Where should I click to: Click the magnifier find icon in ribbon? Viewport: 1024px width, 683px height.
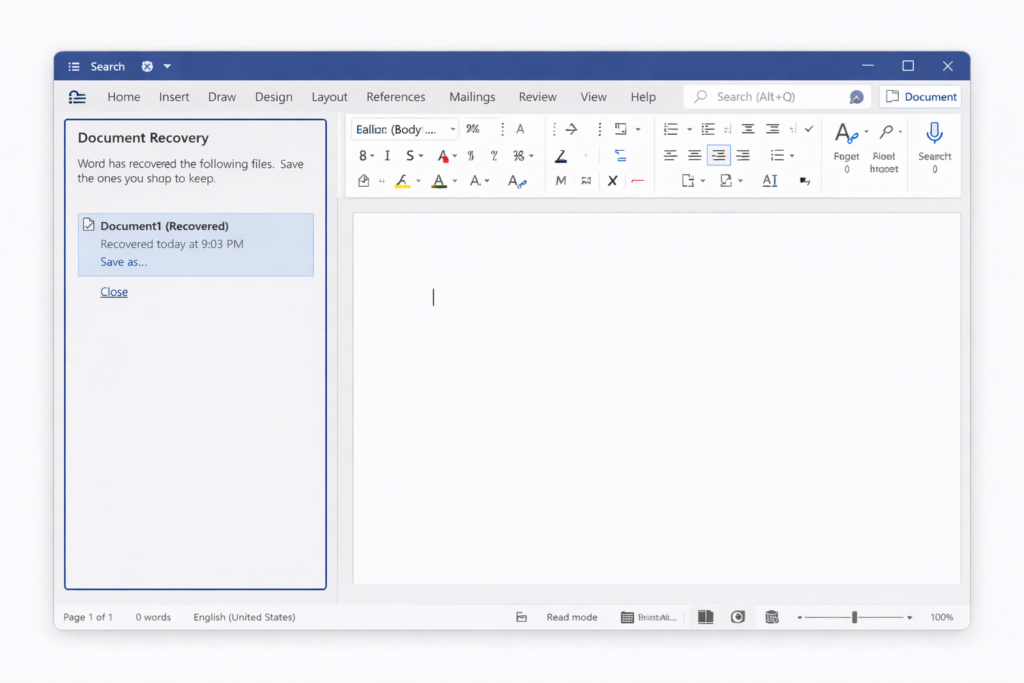tap(886, 132)
